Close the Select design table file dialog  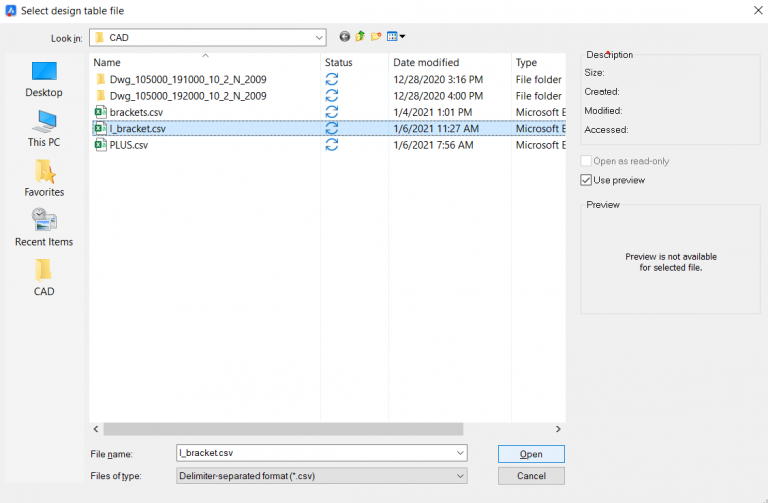coord(758,10)
